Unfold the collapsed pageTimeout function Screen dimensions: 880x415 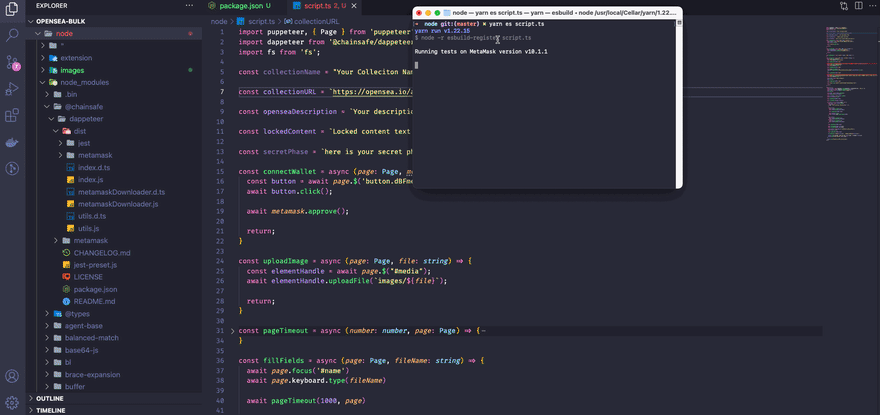point(233,330)
